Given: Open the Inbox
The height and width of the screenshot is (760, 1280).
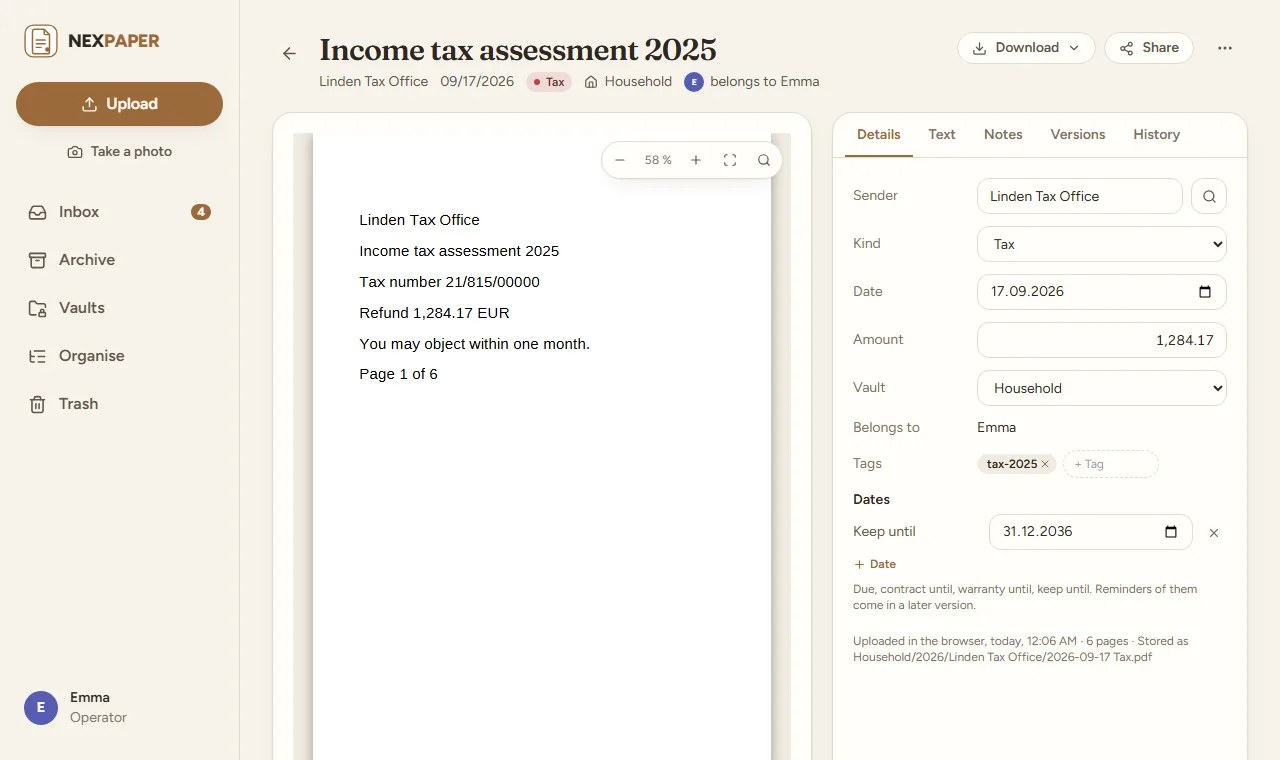Looking at the screenshot, I should pyautogui.click(x=119, y=212).
